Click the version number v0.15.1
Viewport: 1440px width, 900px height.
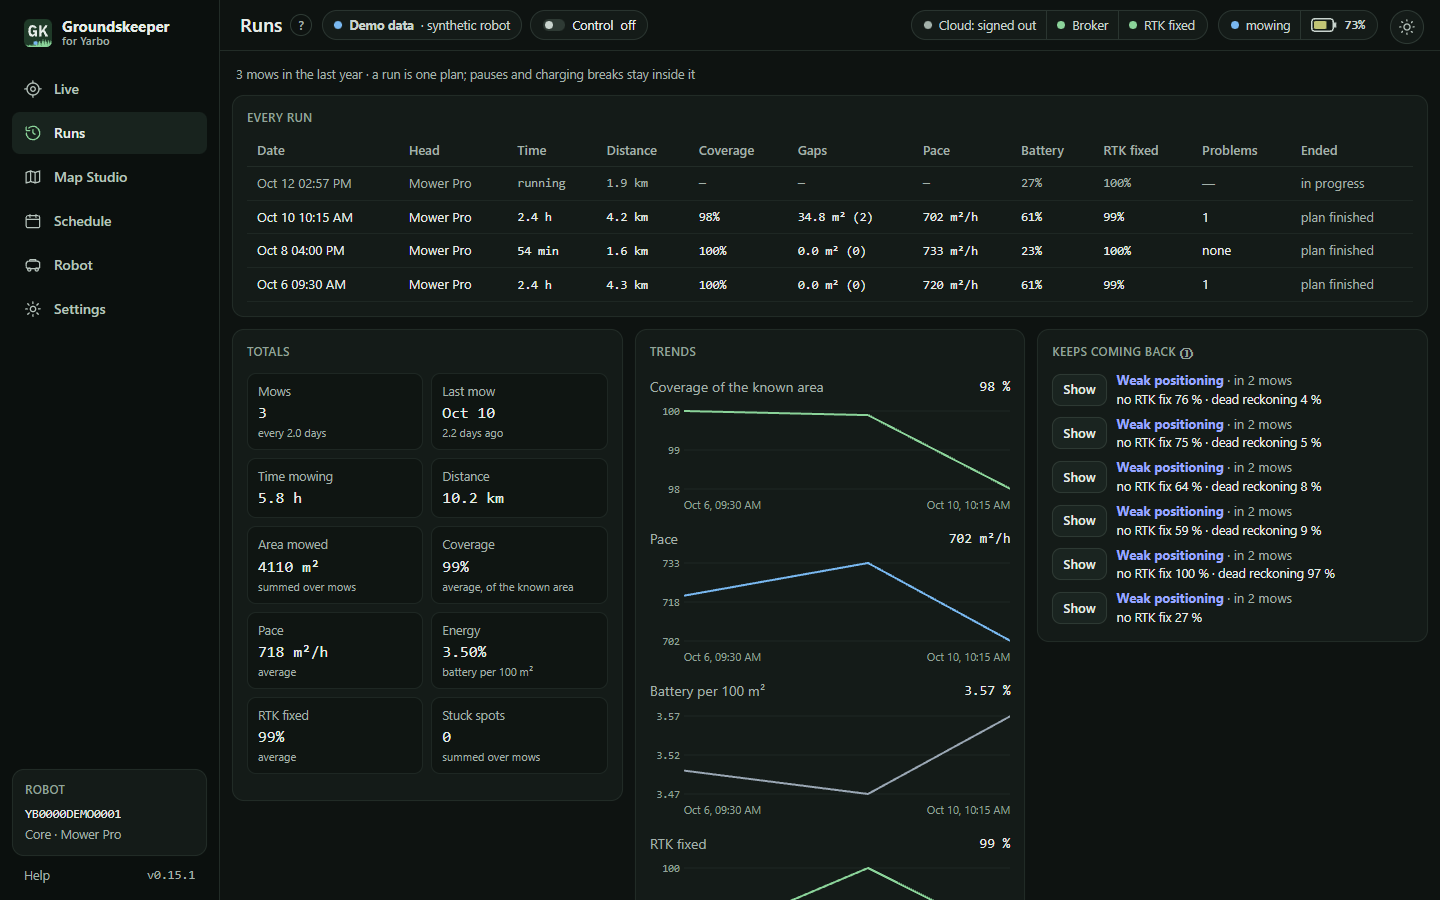171,875
